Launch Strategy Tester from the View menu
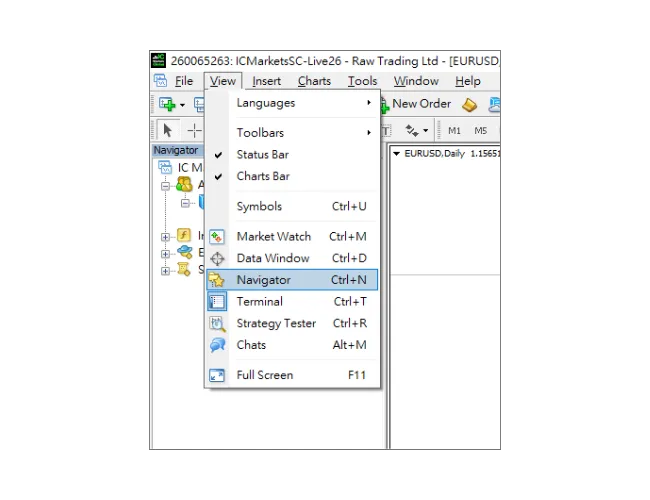Viewport: 650px width, 500px height. (x=275, y=324)
